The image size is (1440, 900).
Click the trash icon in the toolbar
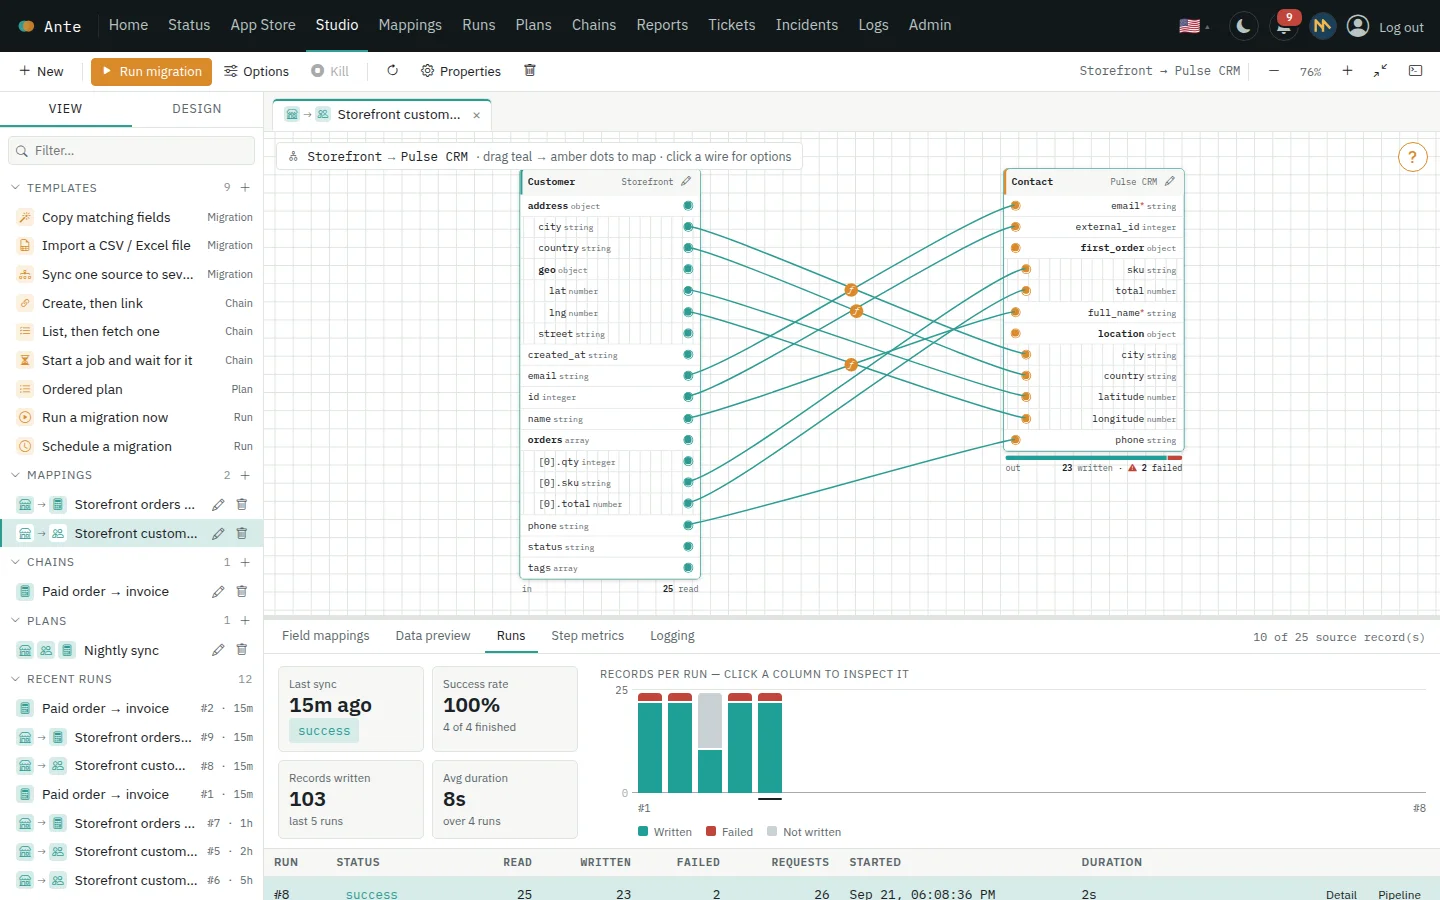click(530, 71)
